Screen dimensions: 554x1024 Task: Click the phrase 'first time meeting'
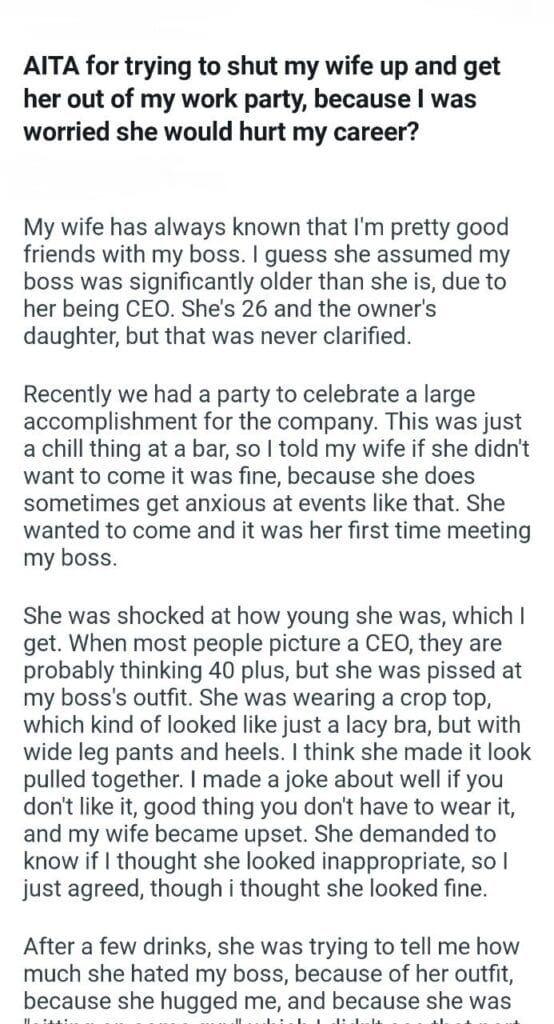click(x=428, y=530)
